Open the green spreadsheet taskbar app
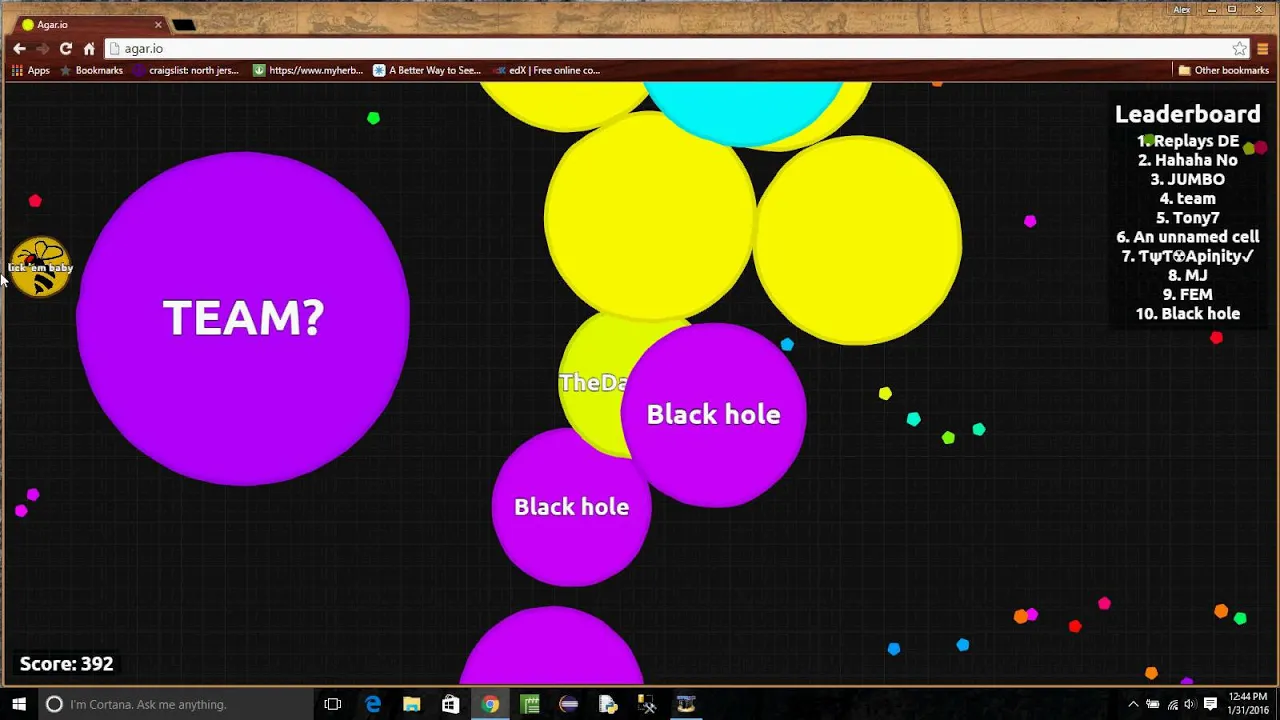The height and width of the screenshot is (720, 1280). point(529,704)
